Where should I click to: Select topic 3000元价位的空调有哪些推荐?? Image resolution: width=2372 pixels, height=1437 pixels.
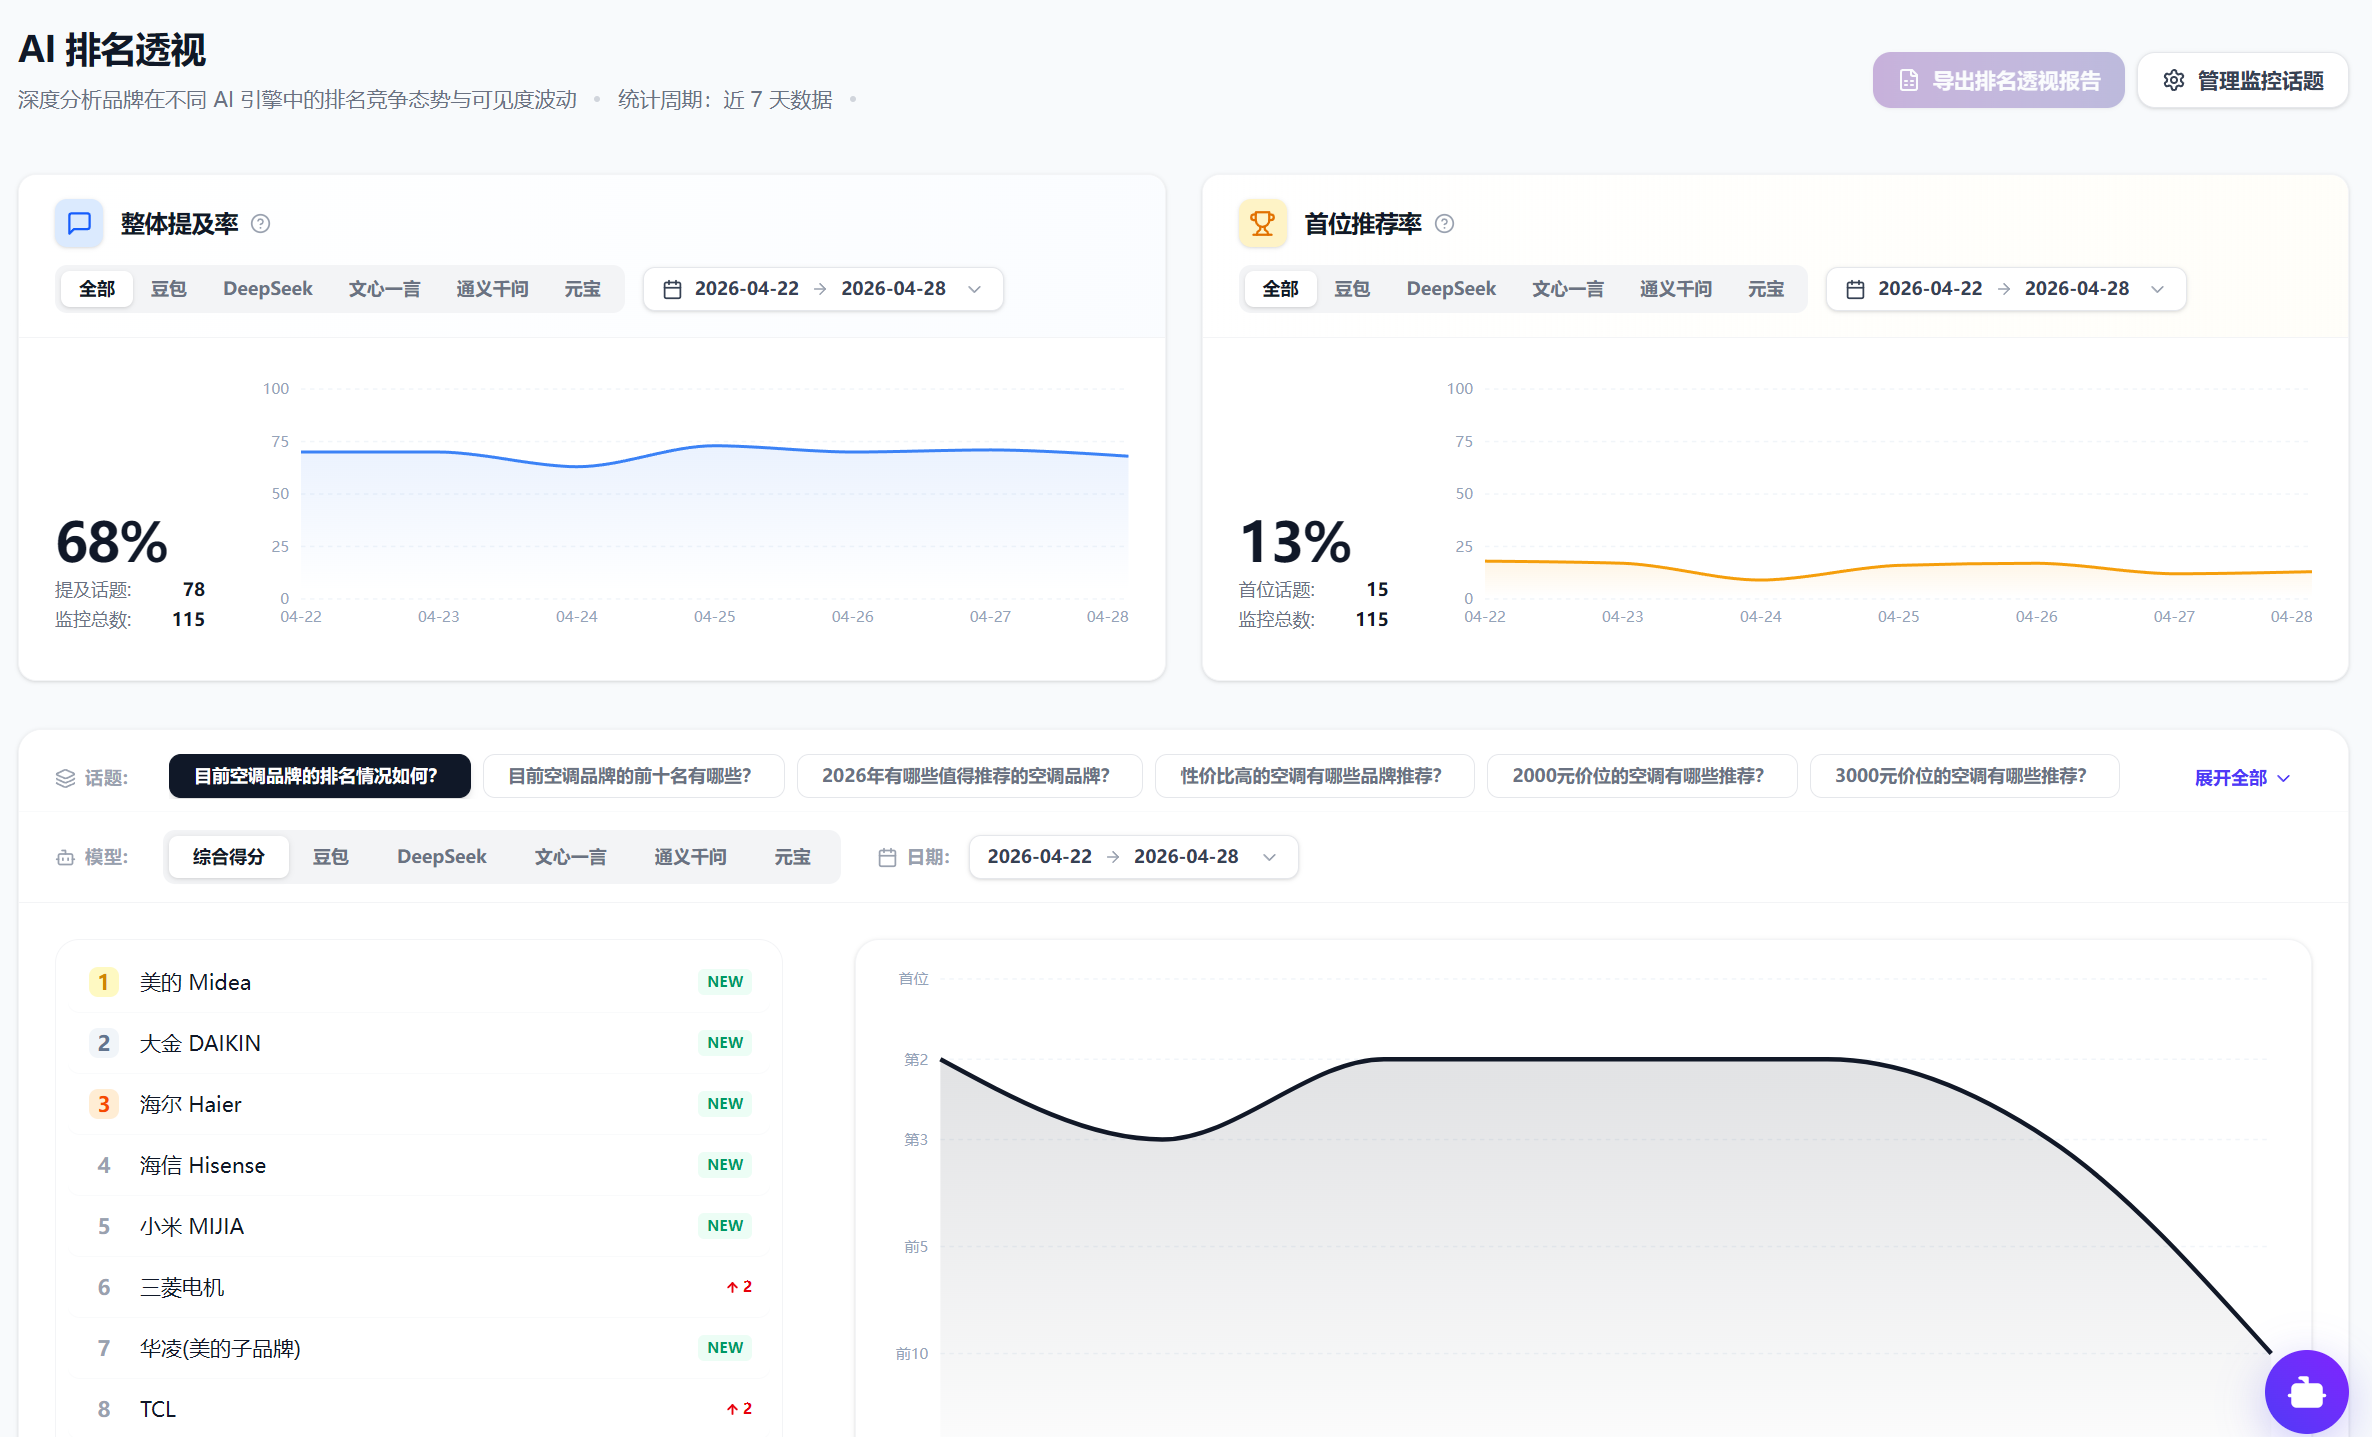(1964, 776)
